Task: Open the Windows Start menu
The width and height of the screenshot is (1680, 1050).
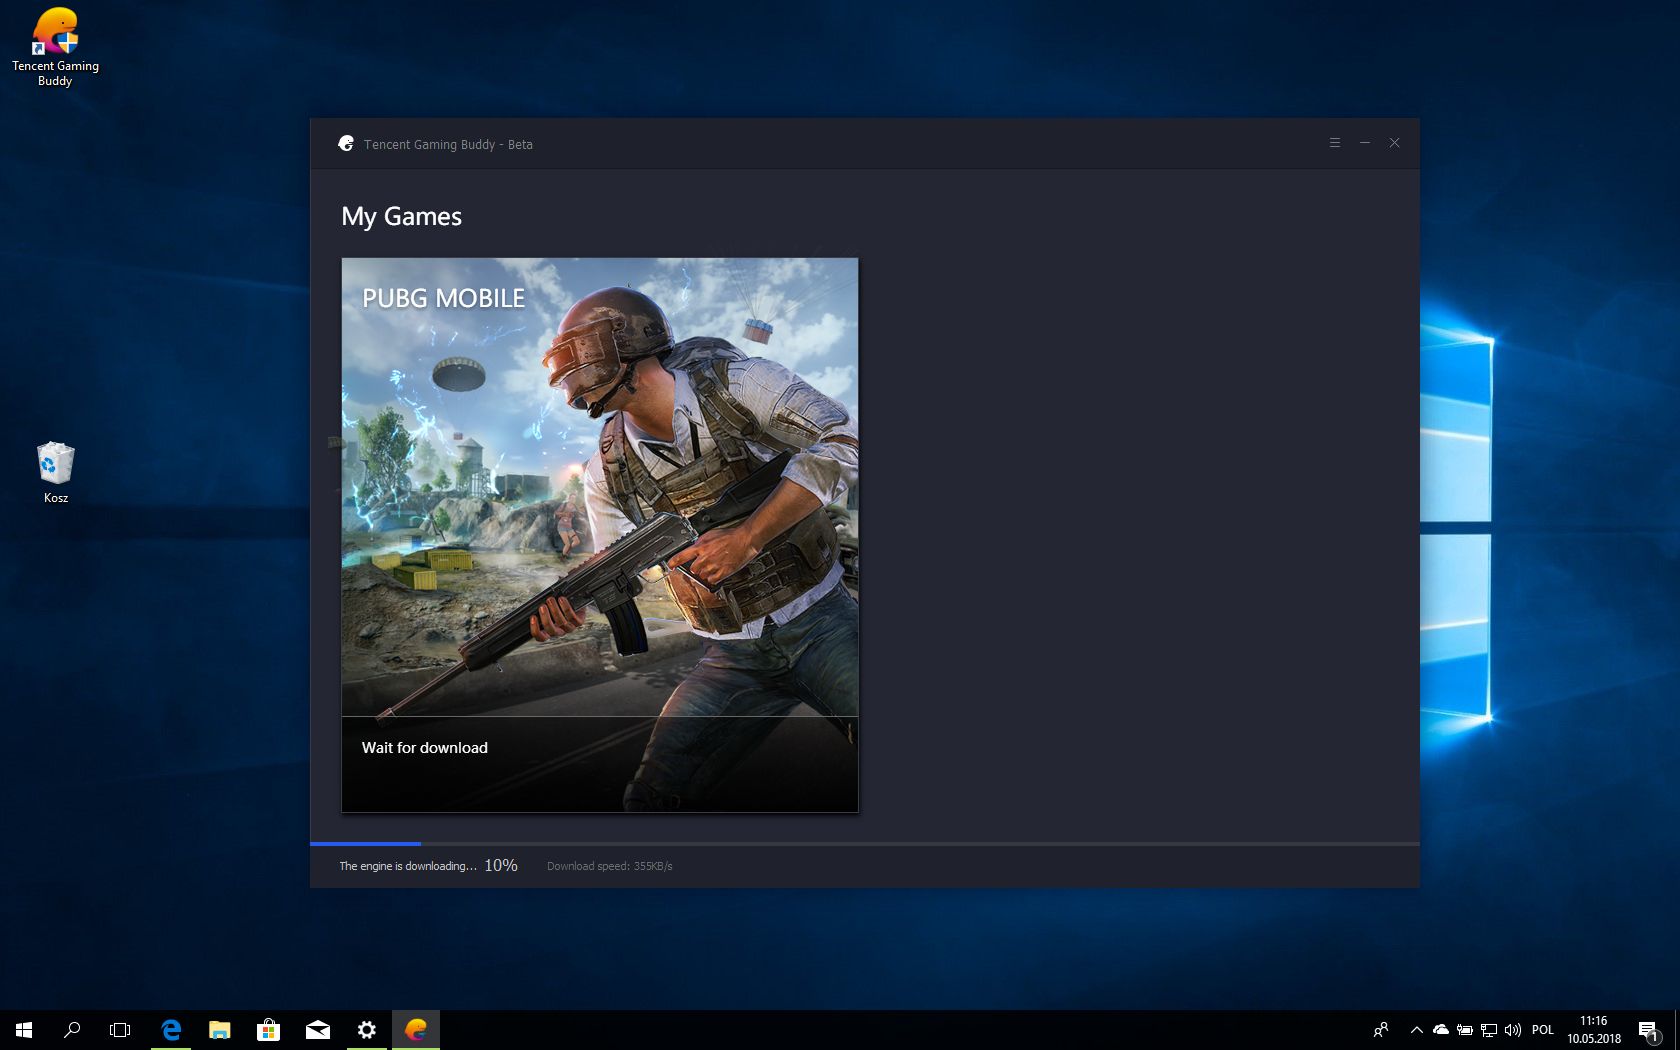Action: coord(24,1029)
